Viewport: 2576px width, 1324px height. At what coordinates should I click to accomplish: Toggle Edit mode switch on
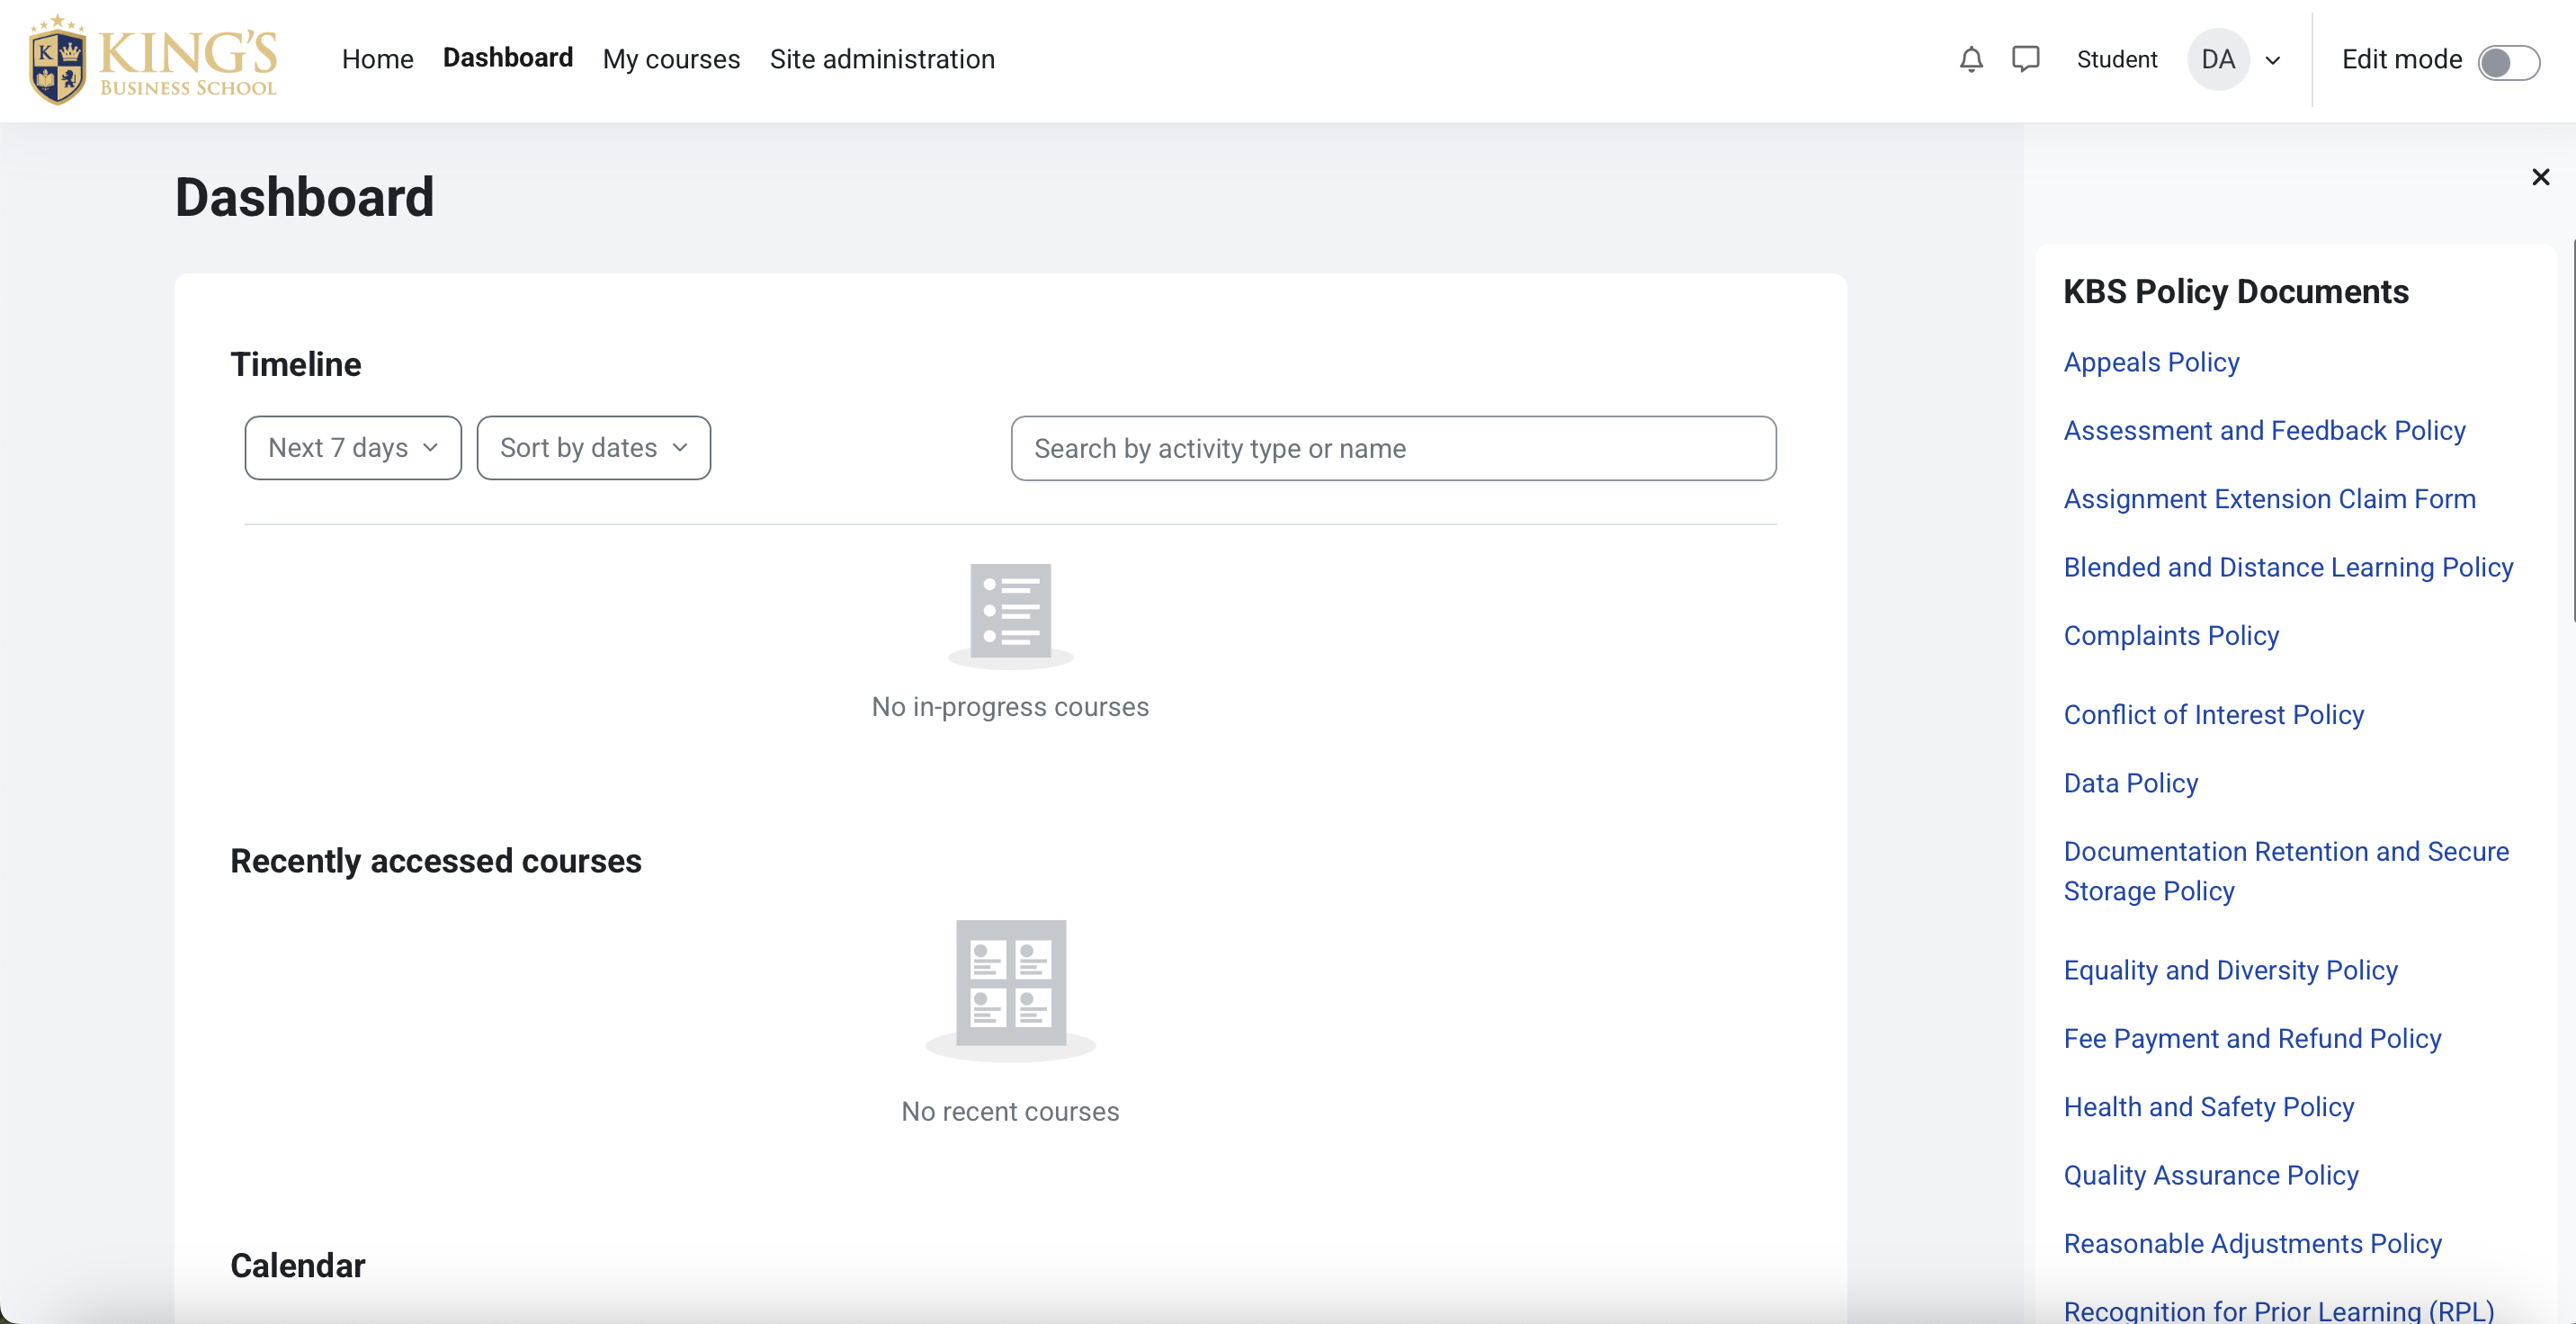(2507, 62)
